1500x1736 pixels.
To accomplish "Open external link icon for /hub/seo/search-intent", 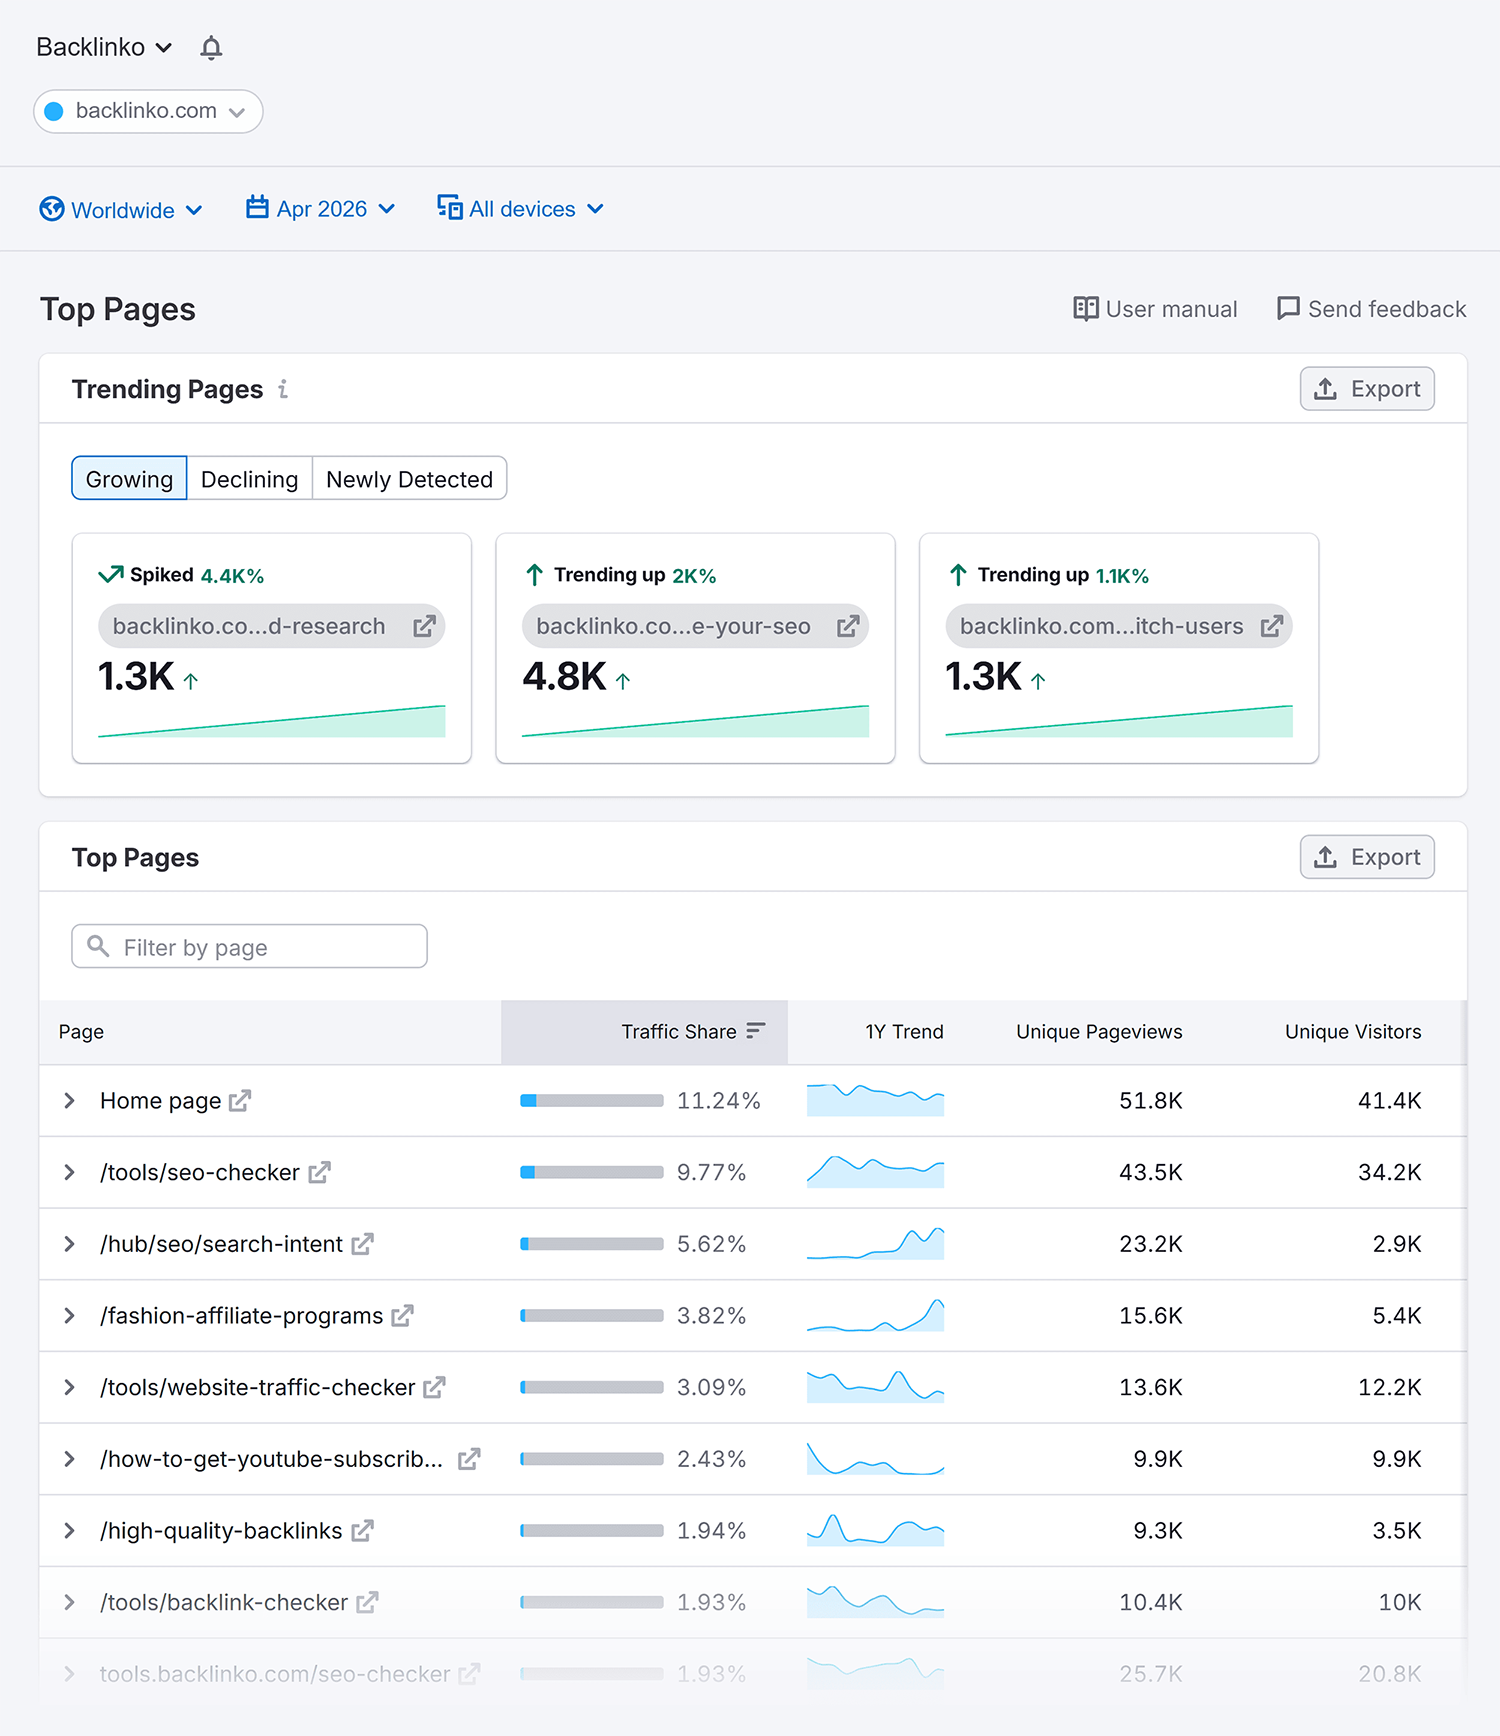I will (362, 1244).
